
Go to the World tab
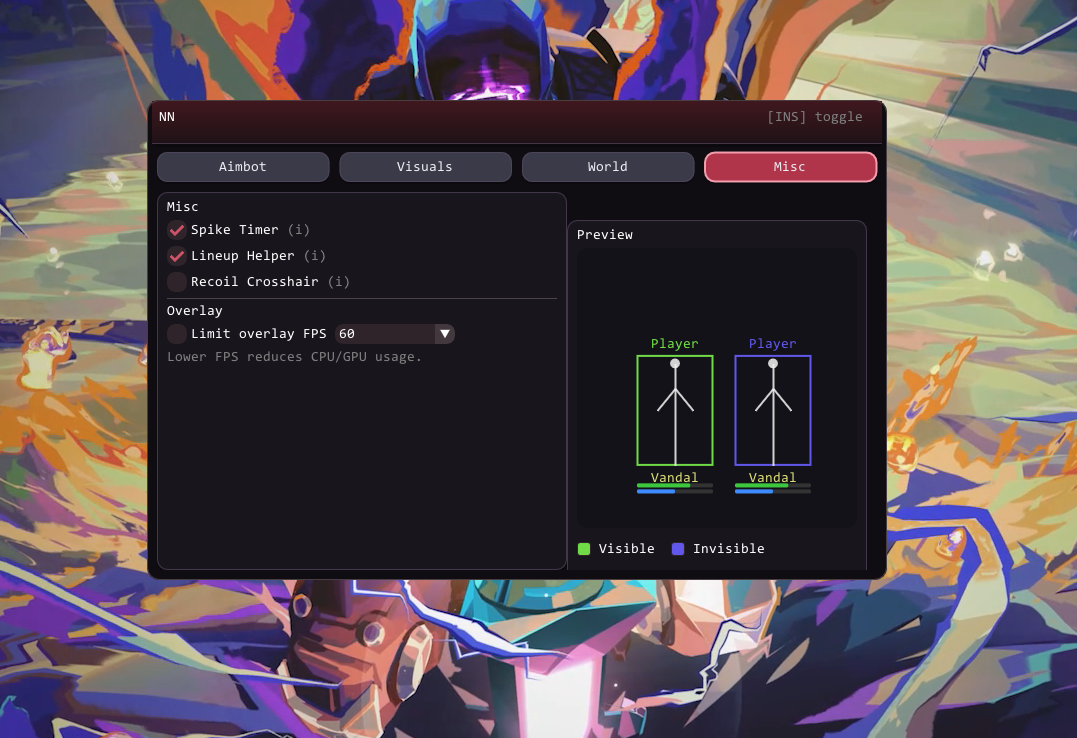point(608,167)
